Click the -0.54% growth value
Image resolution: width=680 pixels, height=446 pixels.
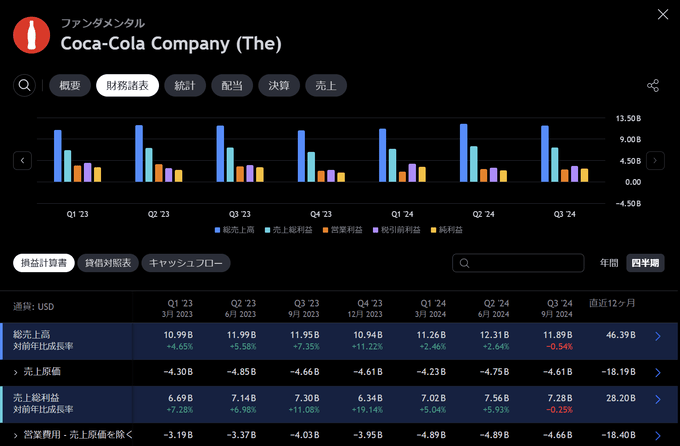pos(559,347)
